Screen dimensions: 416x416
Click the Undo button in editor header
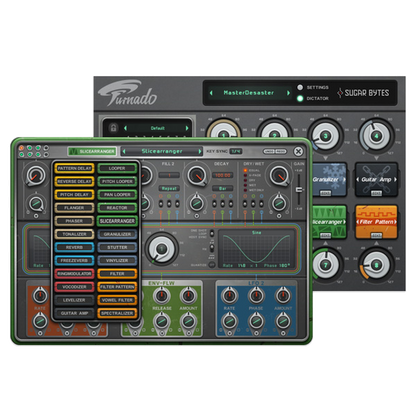point(269,151)
